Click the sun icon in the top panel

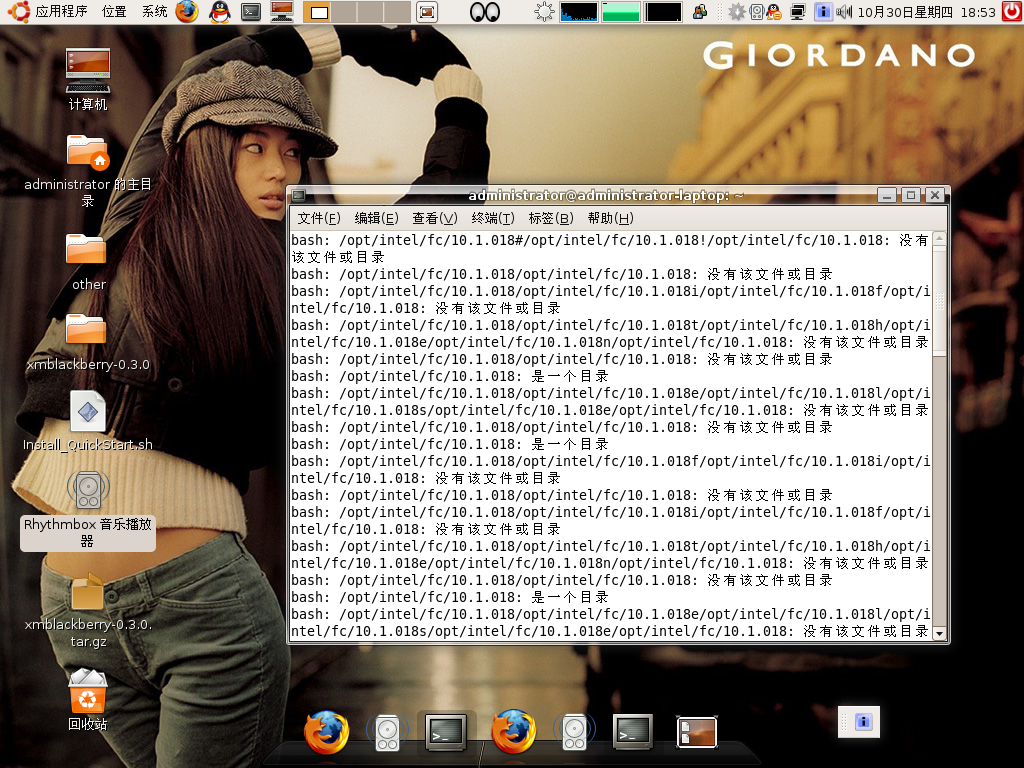(543, 12)
